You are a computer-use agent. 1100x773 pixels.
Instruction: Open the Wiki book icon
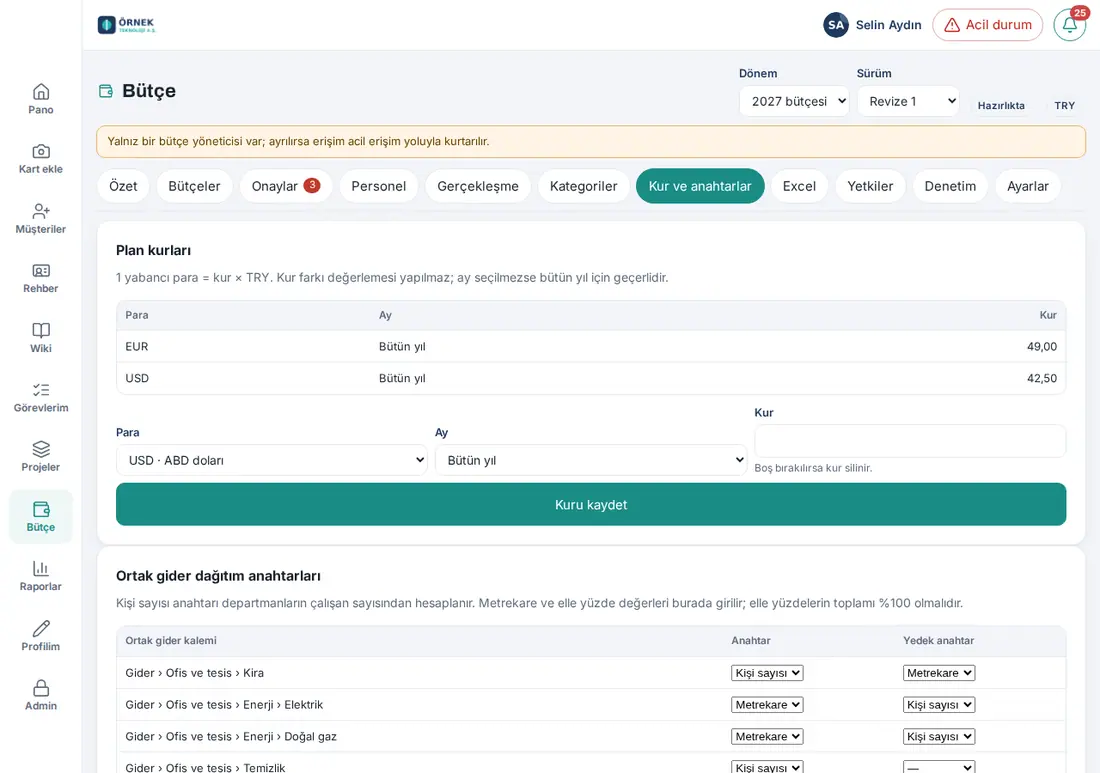click(41, 330)
